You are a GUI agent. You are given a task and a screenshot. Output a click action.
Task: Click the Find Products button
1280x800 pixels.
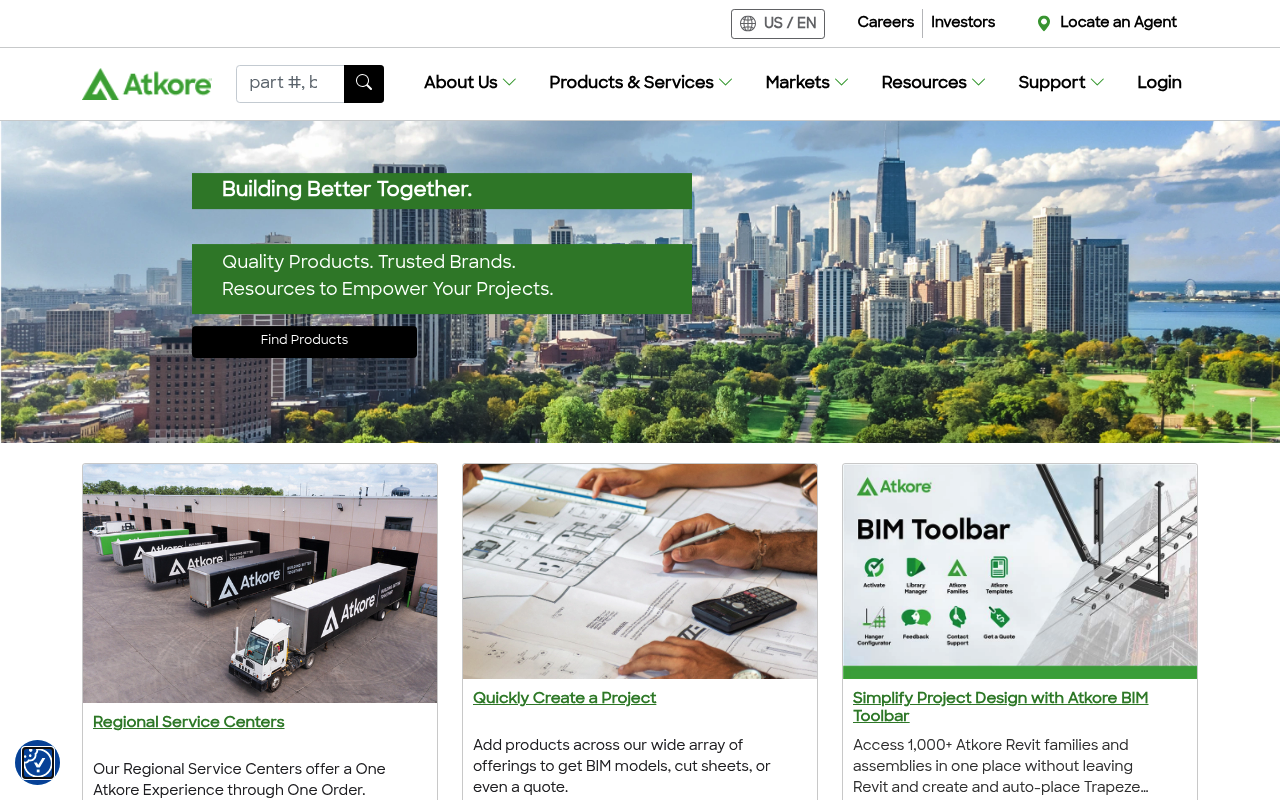pos(304,341)
